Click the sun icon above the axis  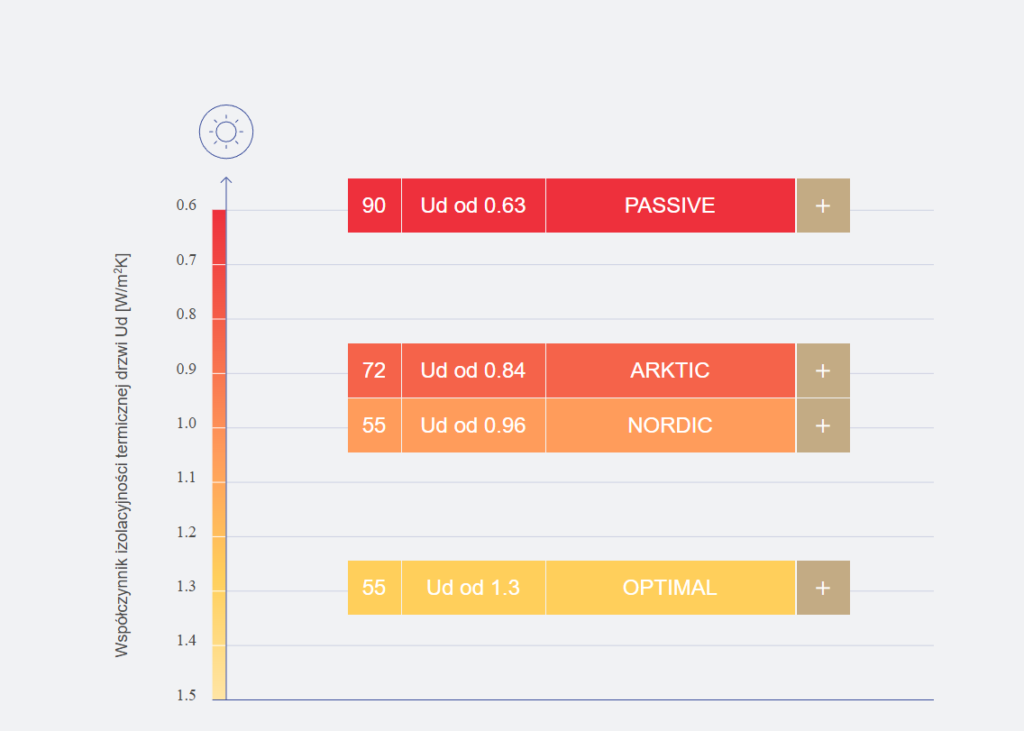tap(226, 132)
